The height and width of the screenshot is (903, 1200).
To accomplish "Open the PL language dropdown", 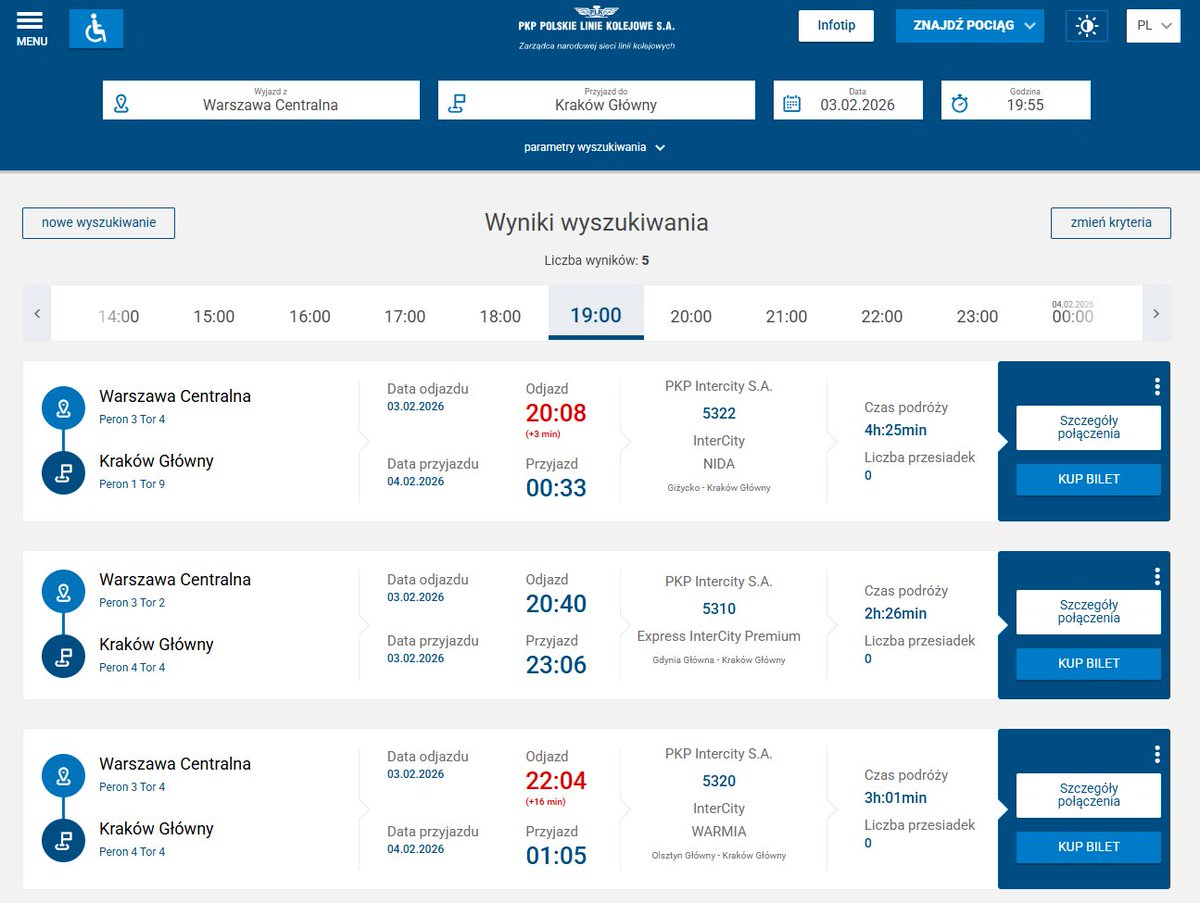I will tap(1153, 25).
